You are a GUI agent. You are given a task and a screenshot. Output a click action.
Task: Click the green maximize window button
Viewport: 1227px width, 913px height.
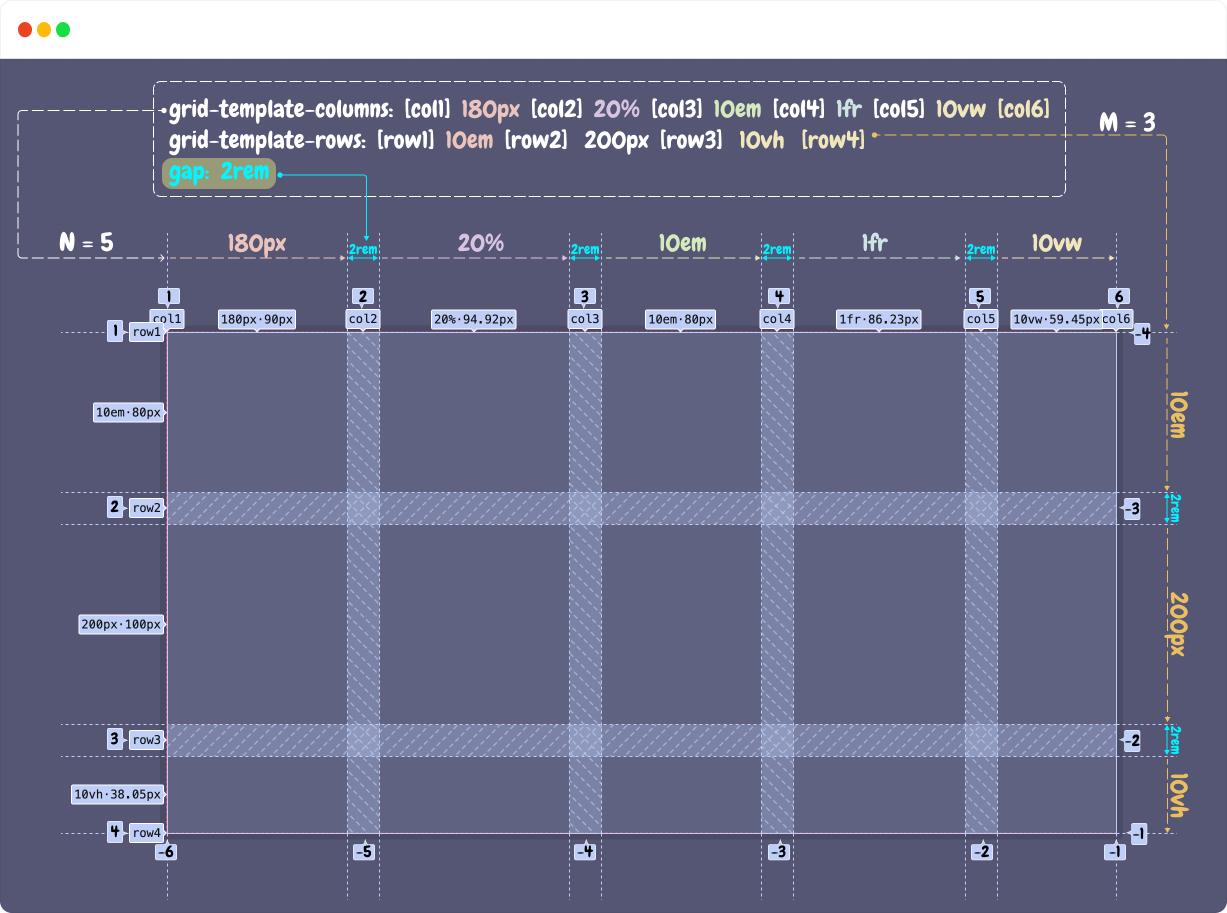(x=63, y=30)
